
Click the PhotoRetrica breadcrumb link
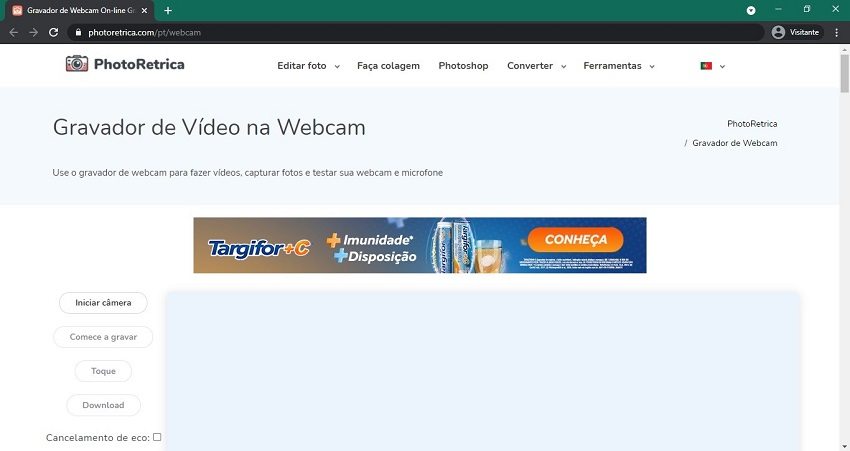coord(752,124)
